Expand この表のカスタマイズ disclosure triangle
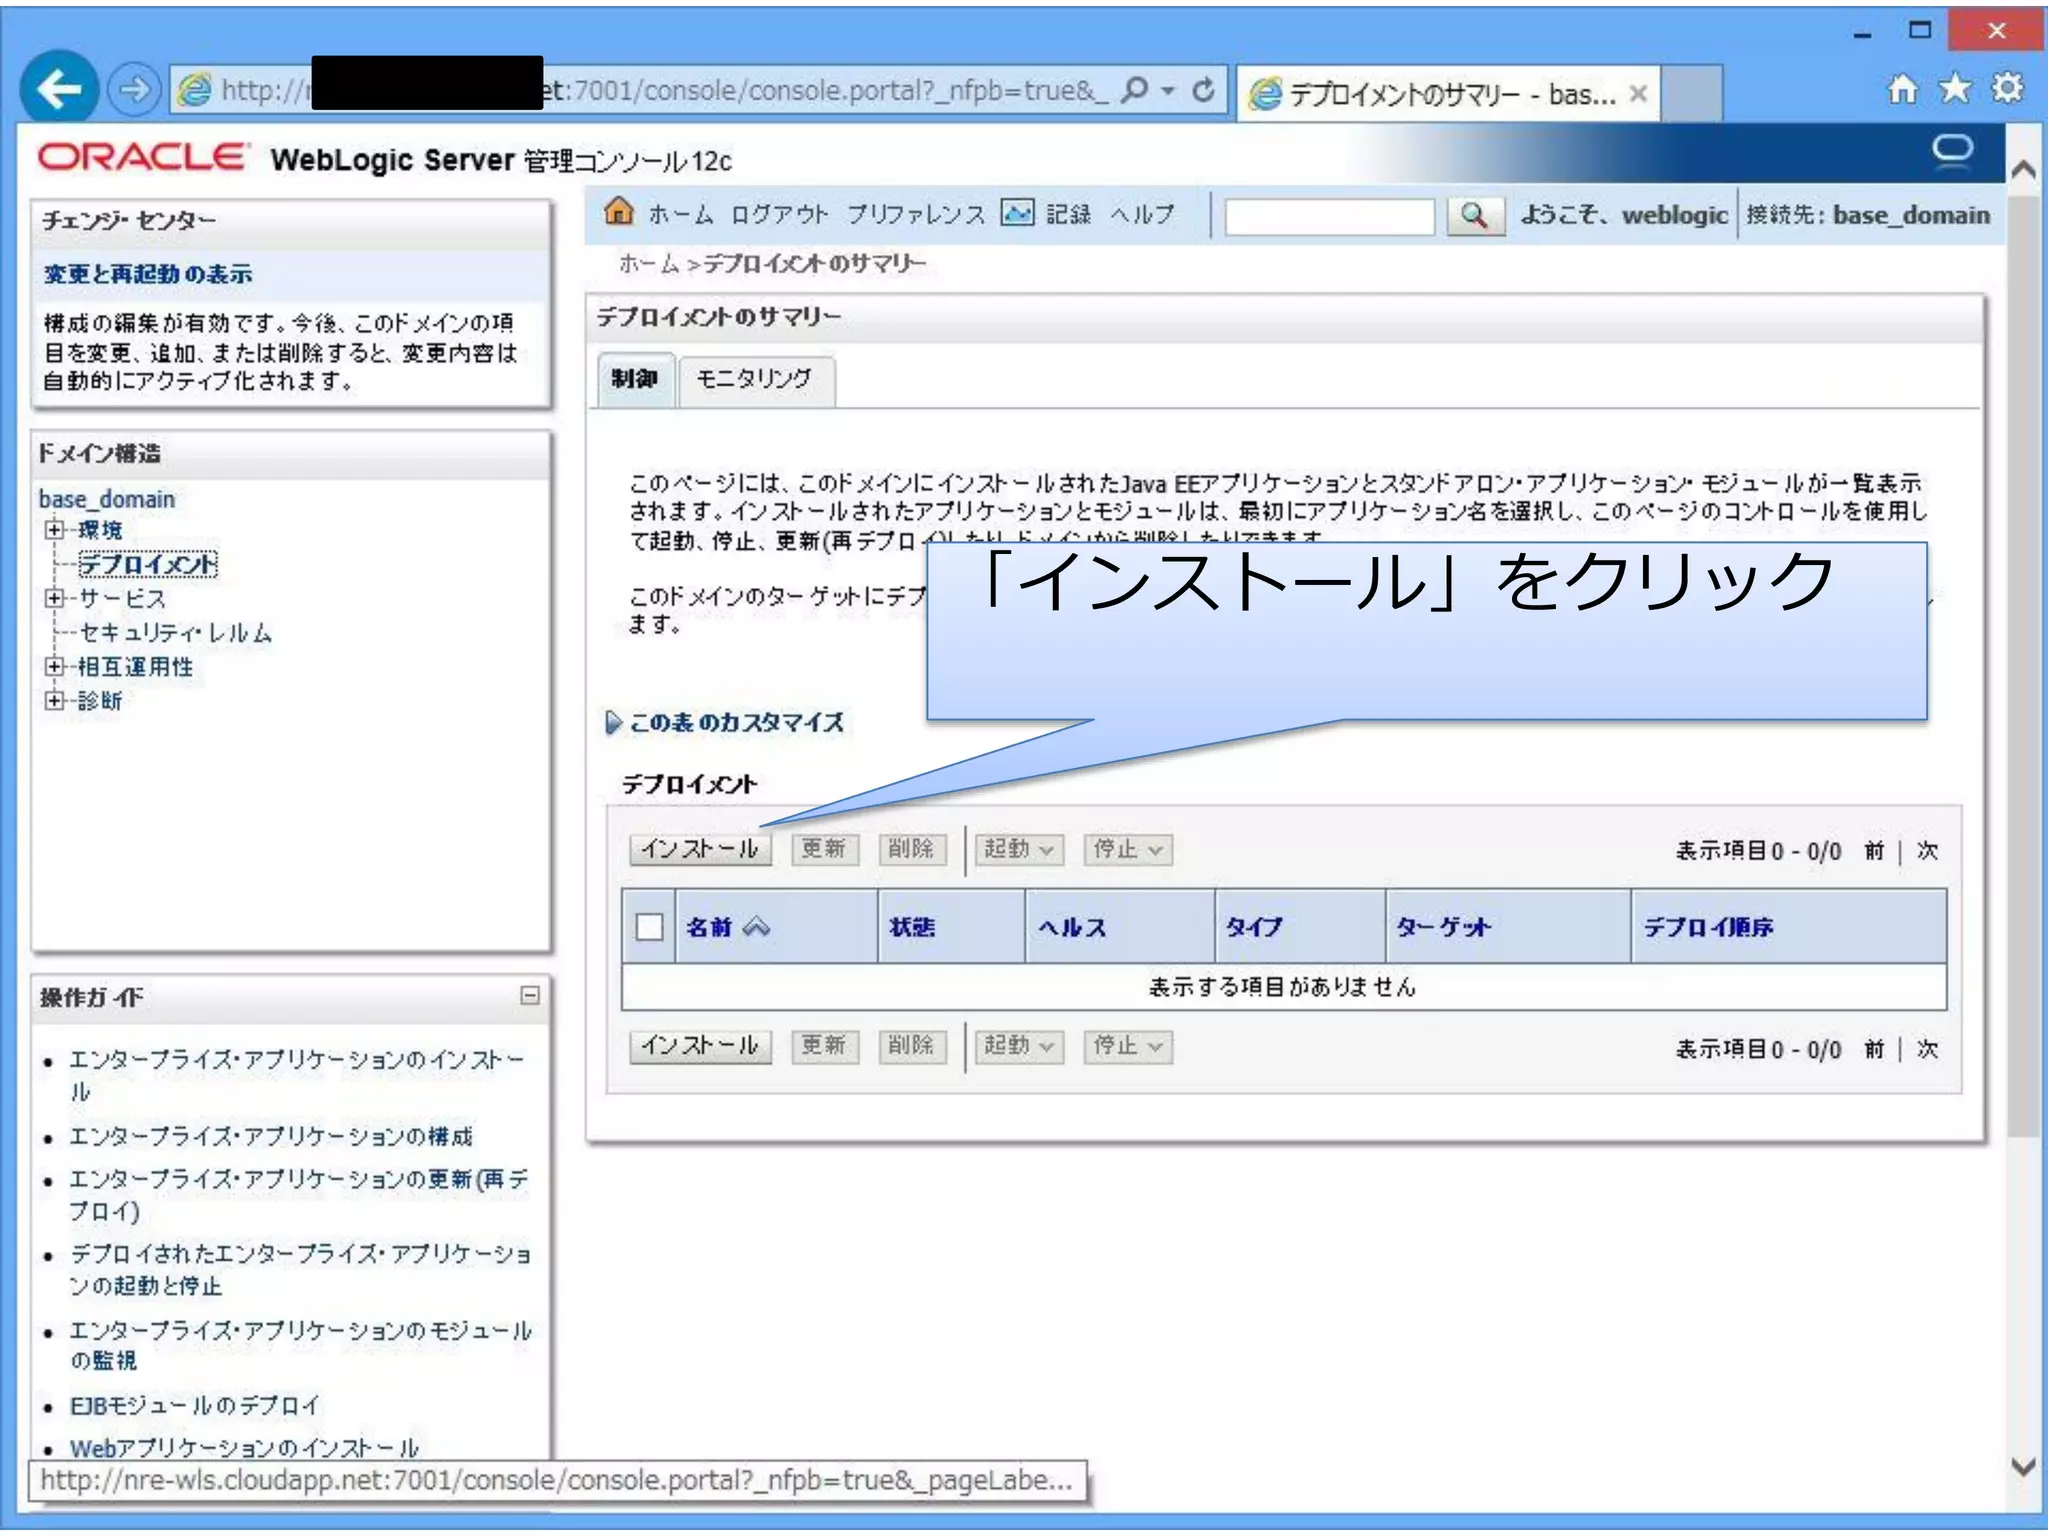 tap(614, 722)
